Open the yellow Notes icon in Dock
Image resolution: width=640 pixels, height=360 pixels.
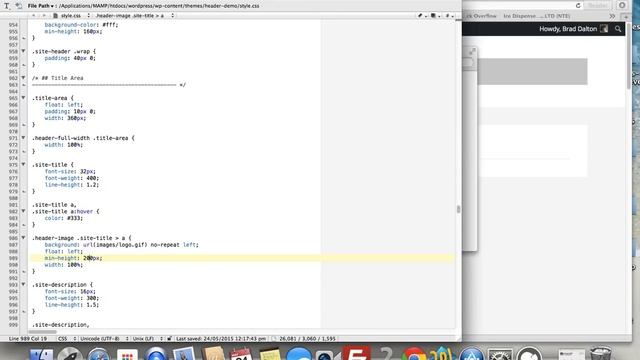(270, 354)
